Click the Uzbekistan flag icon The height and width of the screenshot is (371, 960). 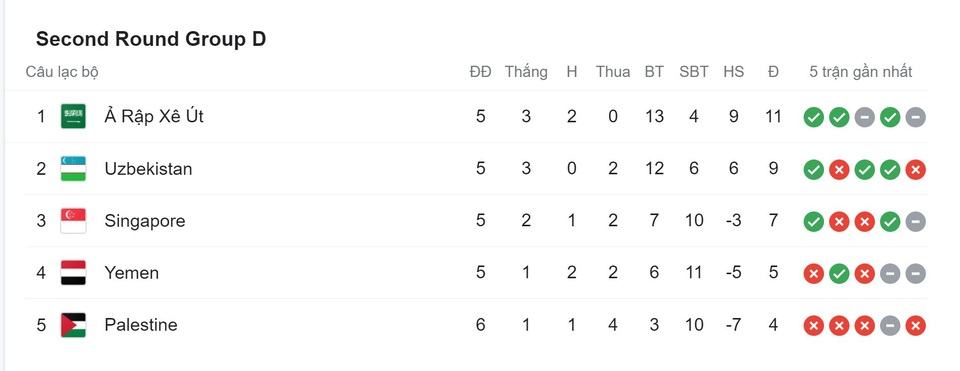pos(73,168)
